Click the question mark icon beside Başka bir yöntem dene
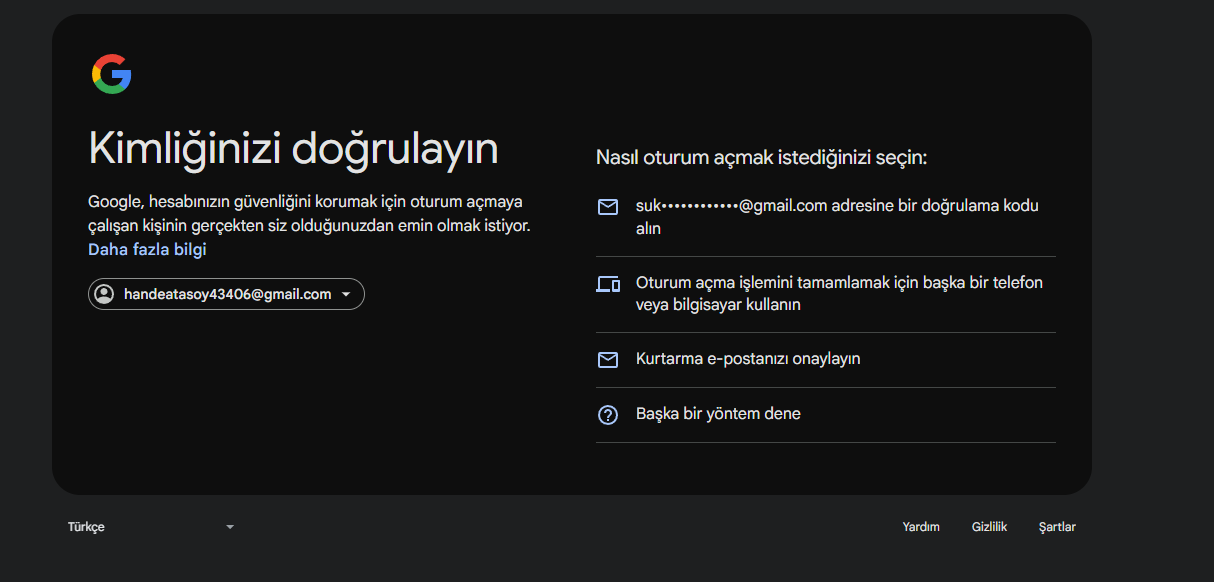The height and width of the screenshot is (582, 1214). (x=608, y=414)
